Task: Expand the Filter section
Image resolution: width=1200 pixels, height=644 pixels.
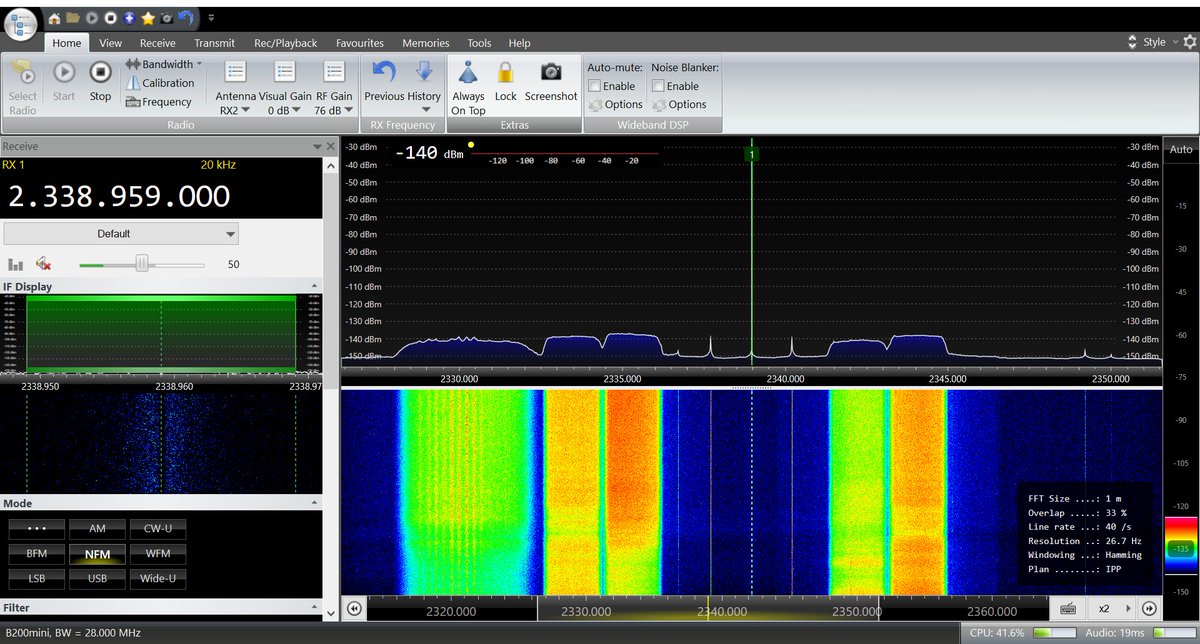Action: click(x=315, y=608)
